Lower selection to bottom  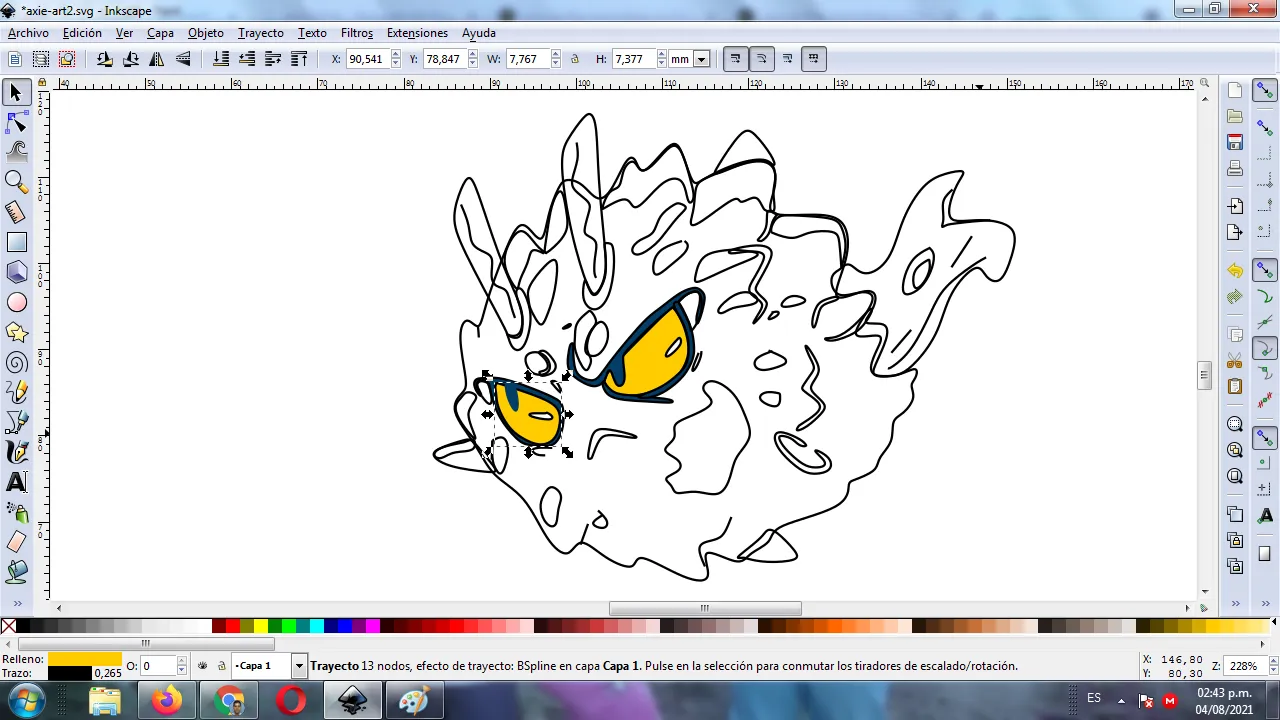pyautogui.click(x=221, y=59)
